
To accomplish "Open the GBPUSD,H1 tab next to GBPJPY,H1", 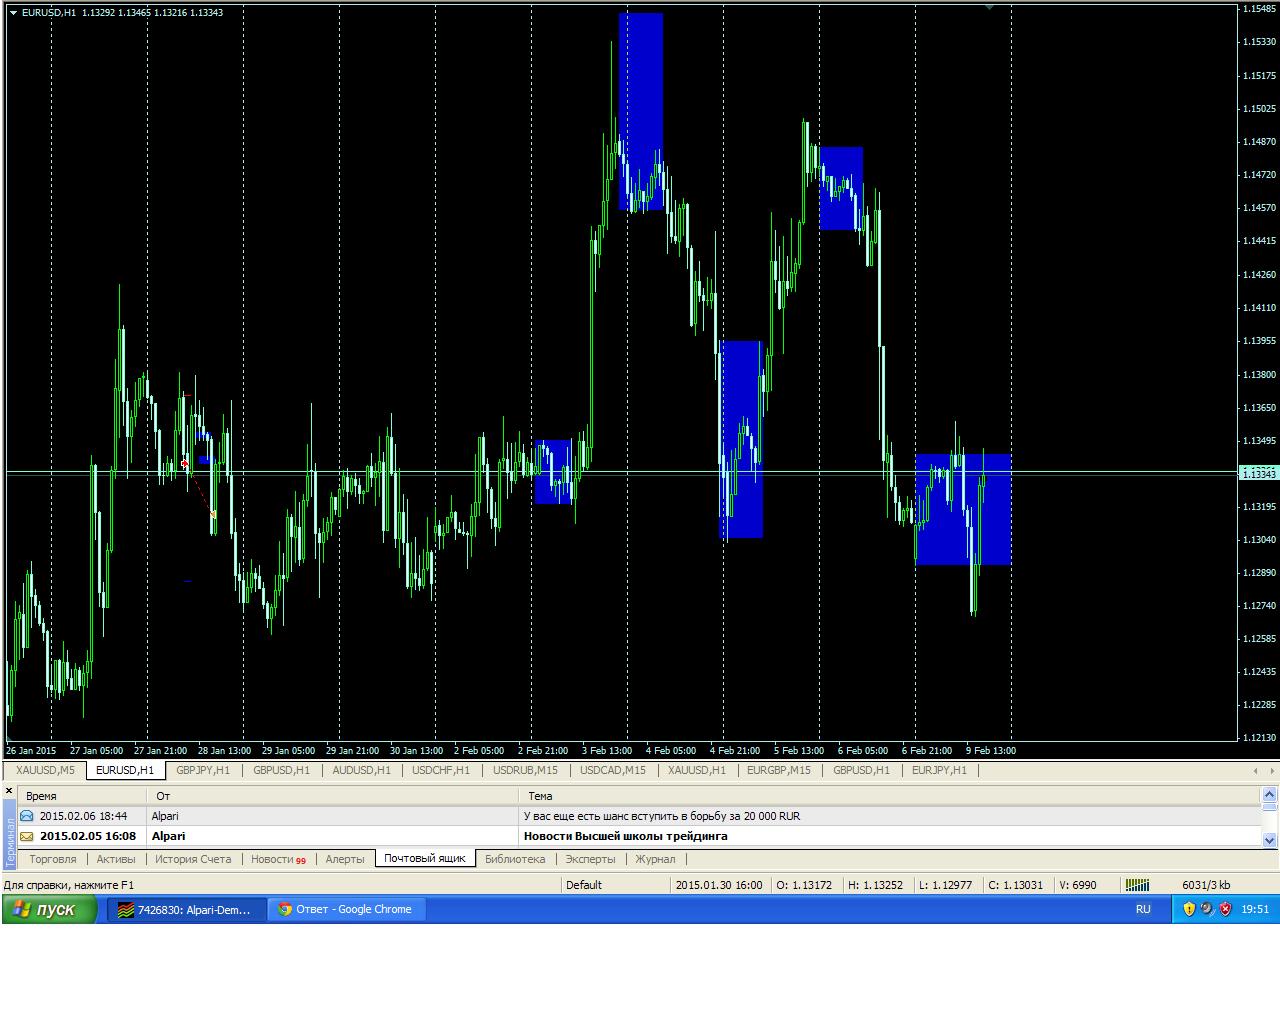I will 281,770.
